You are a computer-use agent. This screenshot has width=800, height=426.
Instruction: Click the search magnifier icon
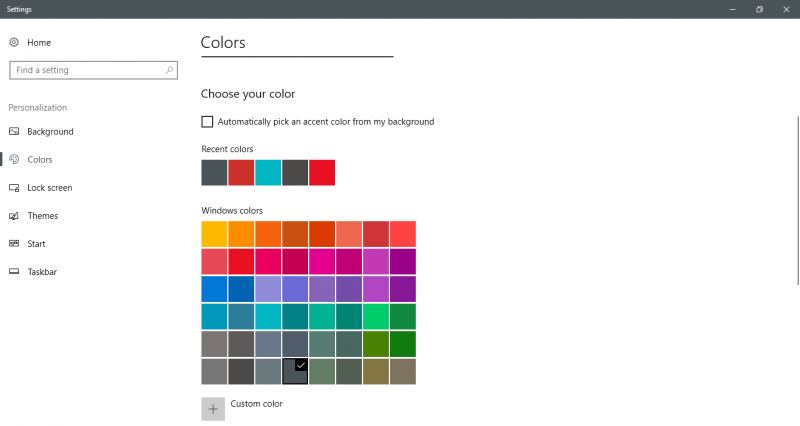170,71
